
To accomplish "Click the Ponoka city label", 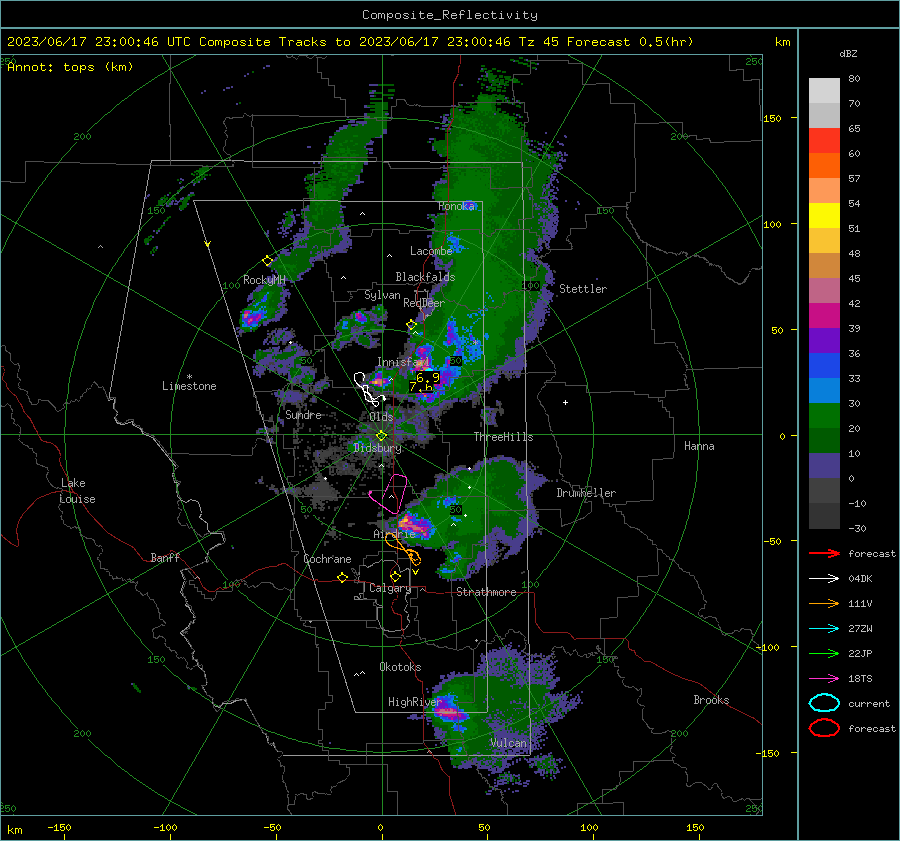I will [x=457, y=206].
